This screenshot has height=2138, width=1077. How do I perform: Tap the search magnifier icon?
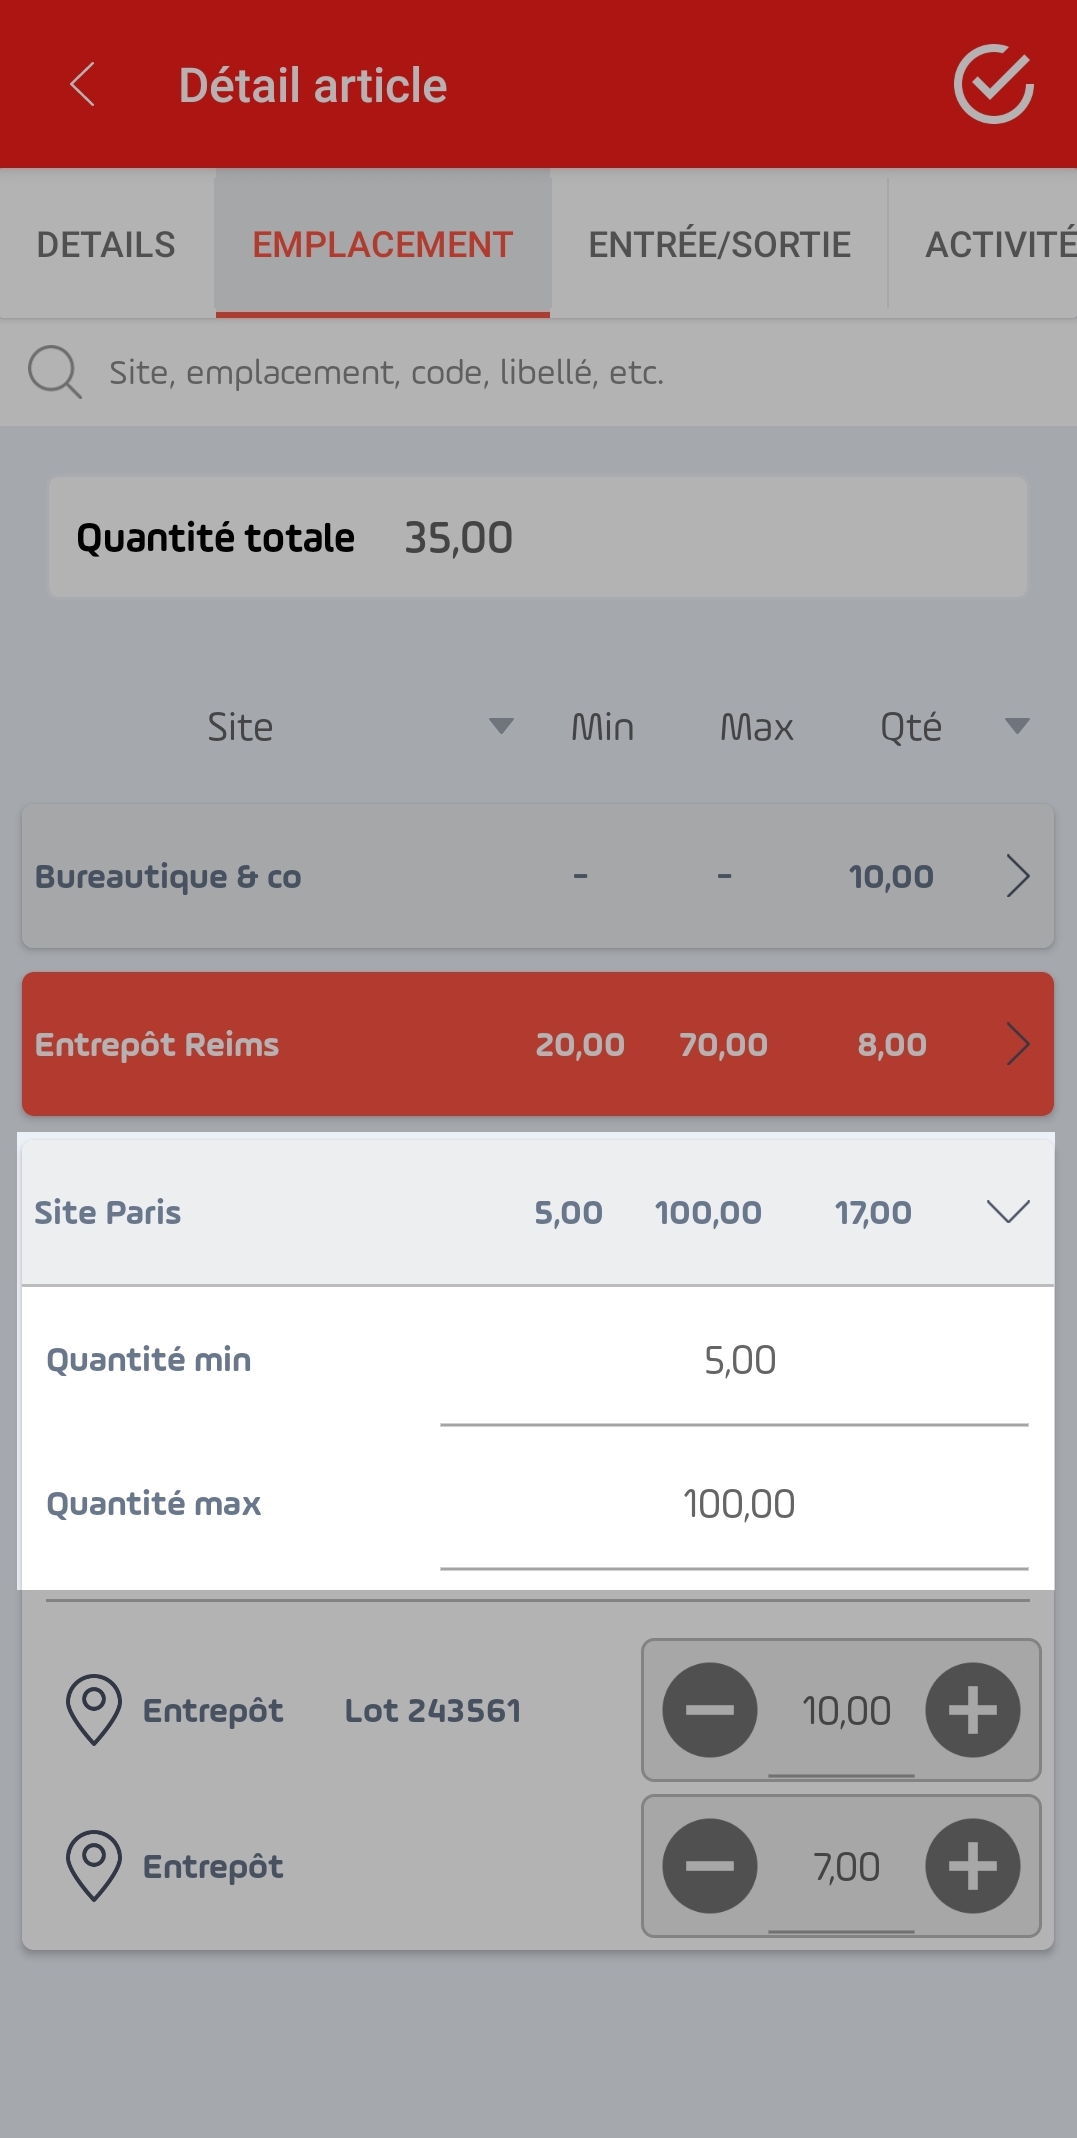click(x=54, y=372)
